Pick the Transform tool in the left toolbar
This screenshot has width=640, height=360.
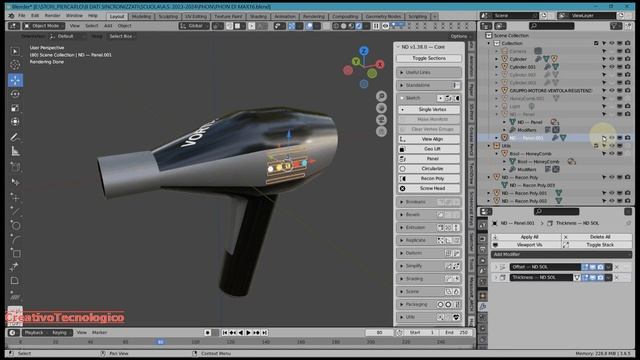pos(15,122)
